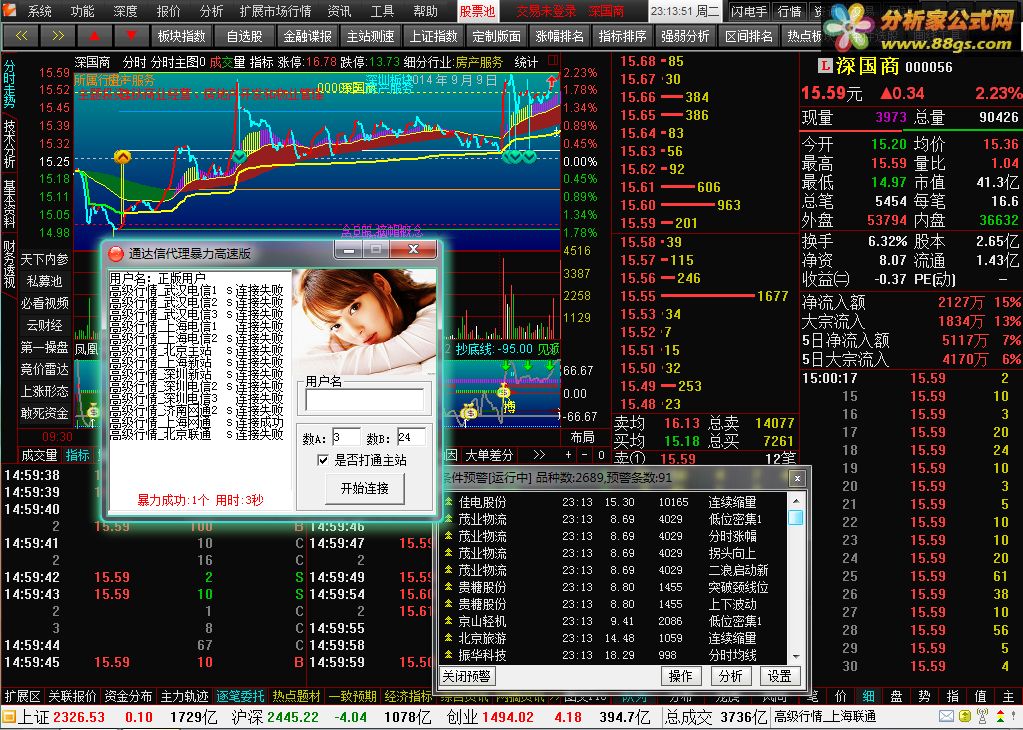Screen dimensions: 1023x730
Task: Click the alert icon beside 振华科技
Action: coord(448,655)
